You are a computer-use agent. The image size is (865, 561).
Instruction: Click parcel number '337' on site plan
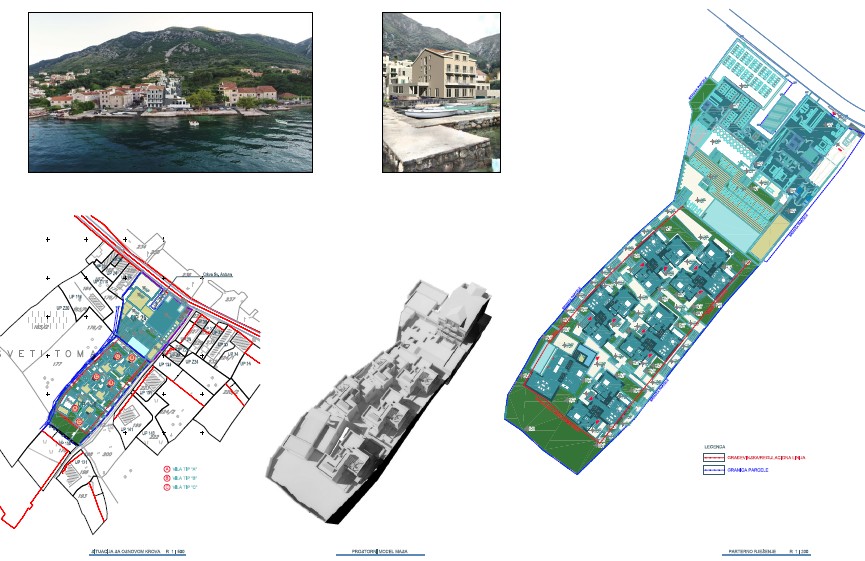230,300
